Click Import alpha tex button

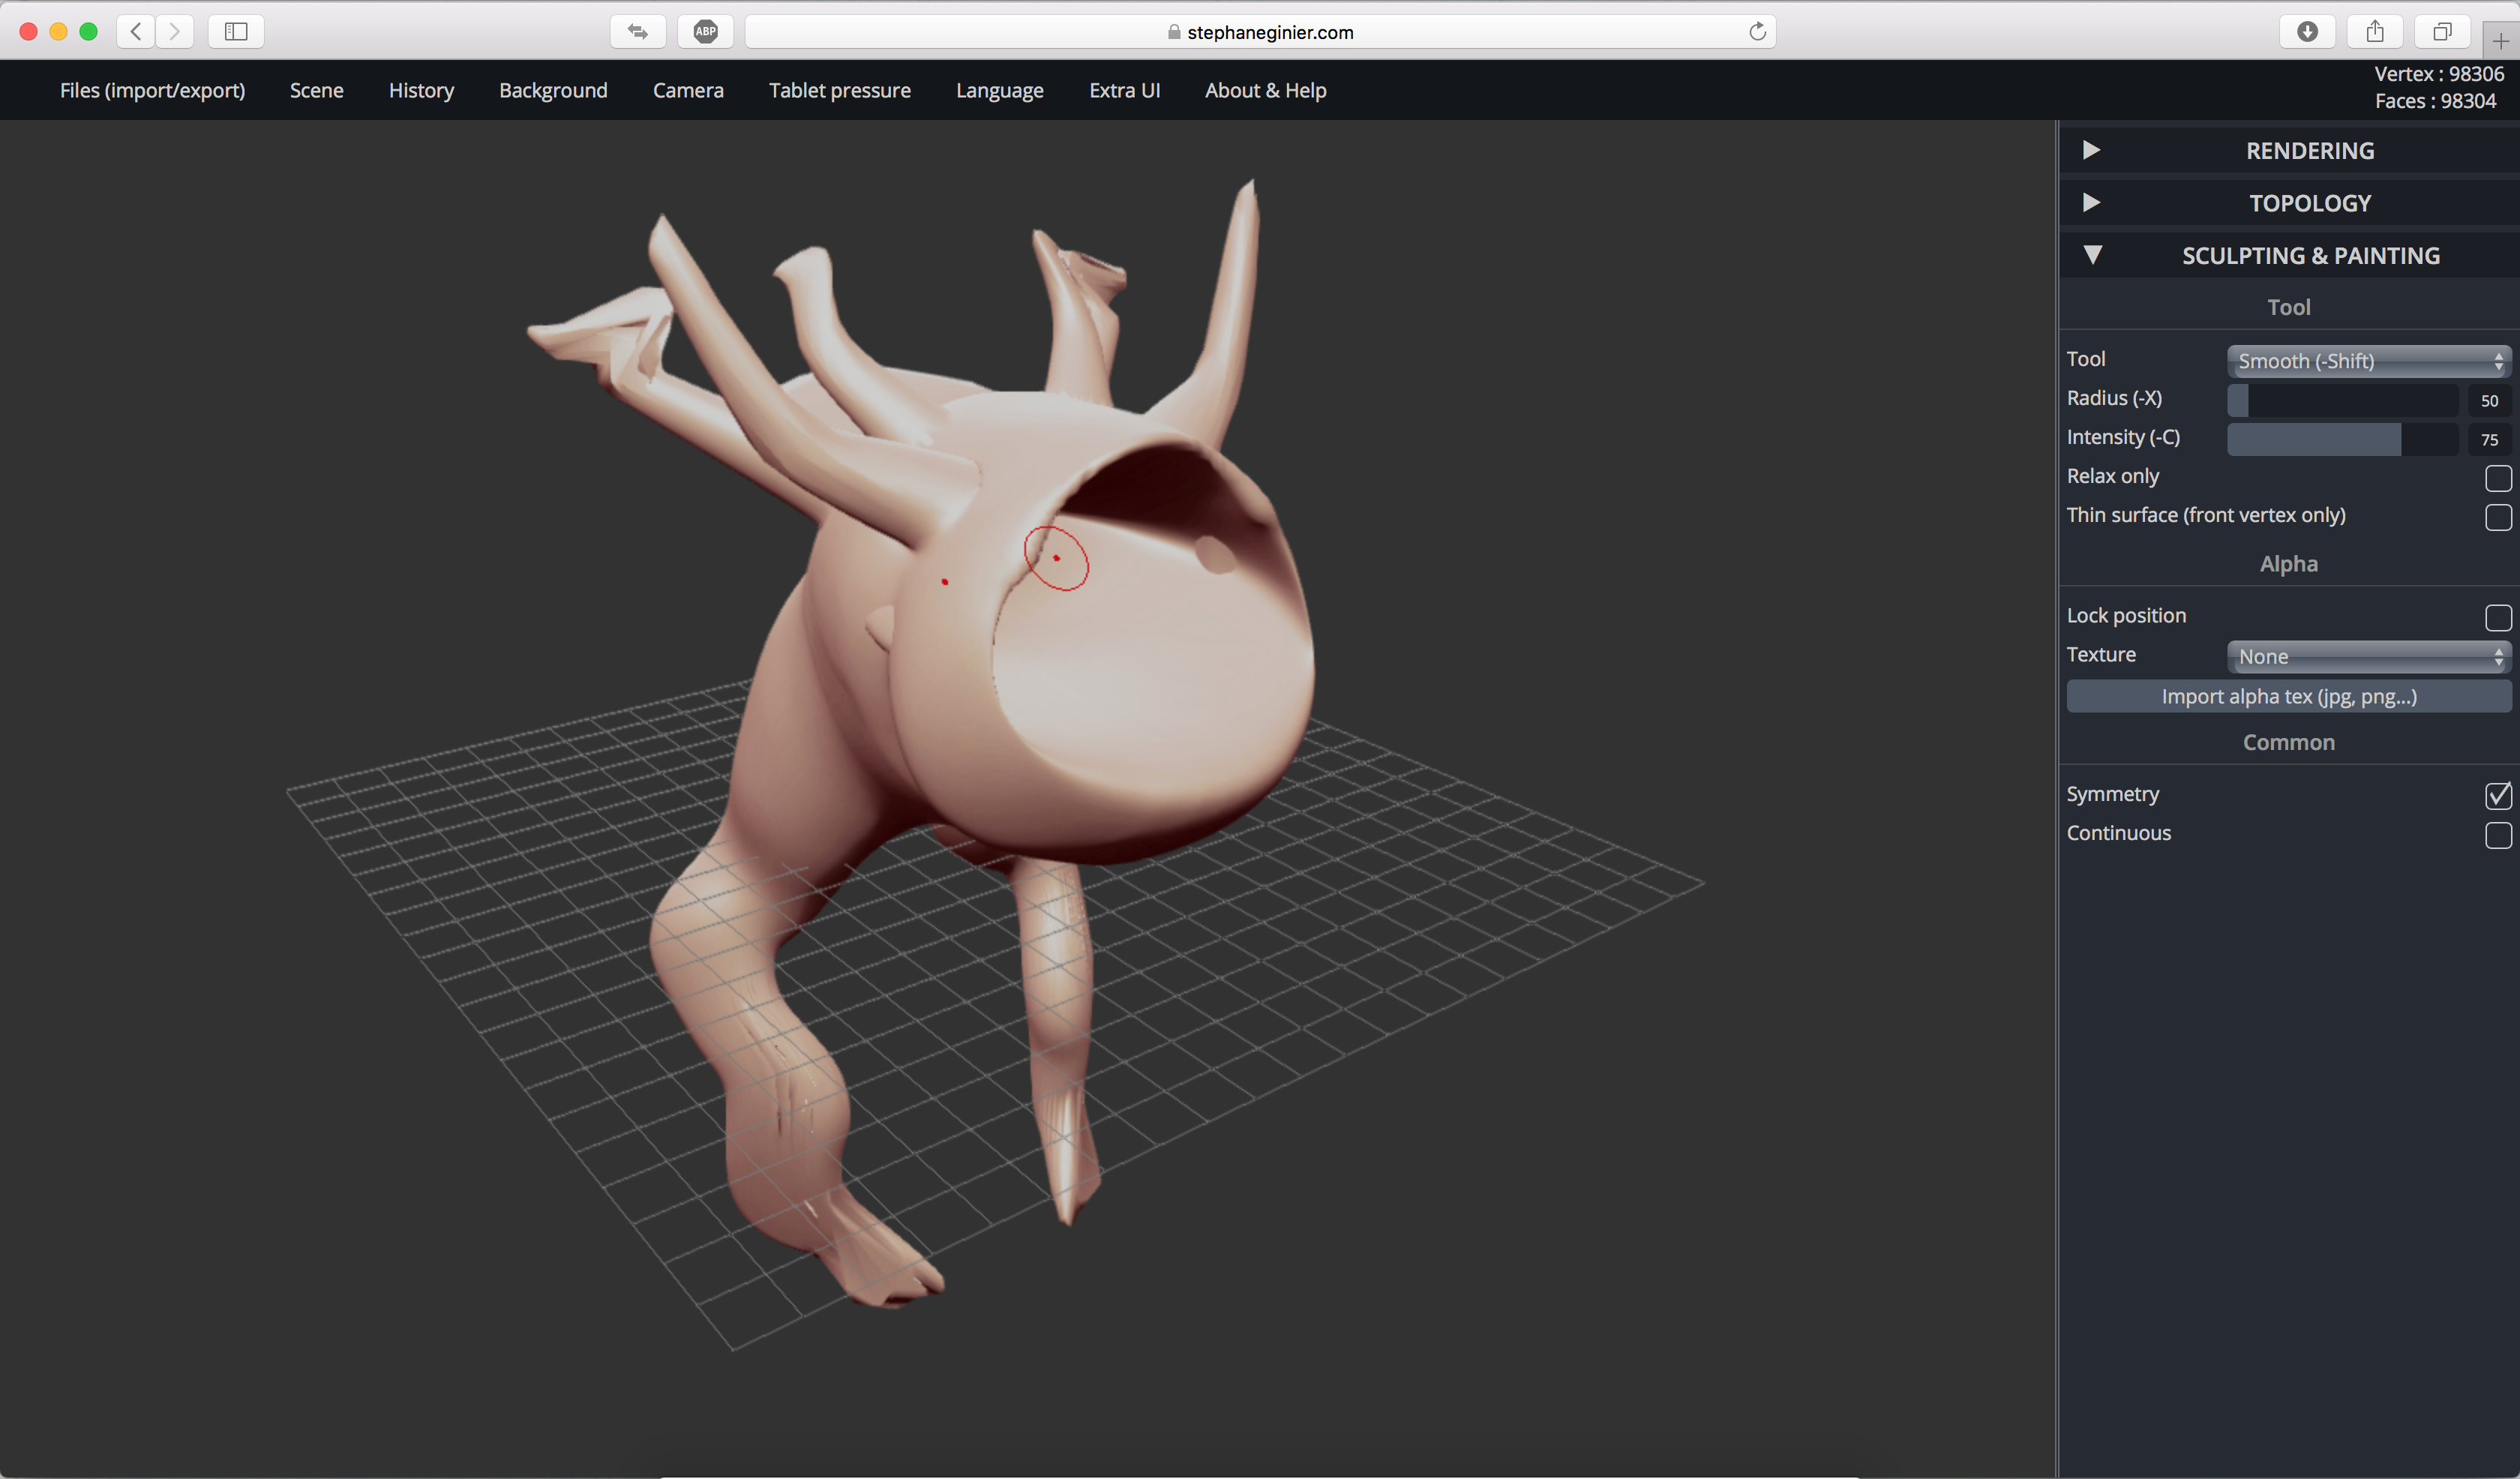pos(2288,696)
